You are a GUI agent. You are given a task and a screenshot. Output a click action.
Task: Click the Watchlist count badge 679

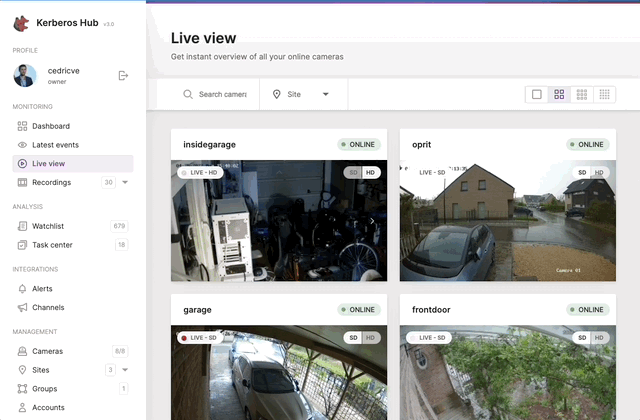pyautogui.click(x=119, y=226)
